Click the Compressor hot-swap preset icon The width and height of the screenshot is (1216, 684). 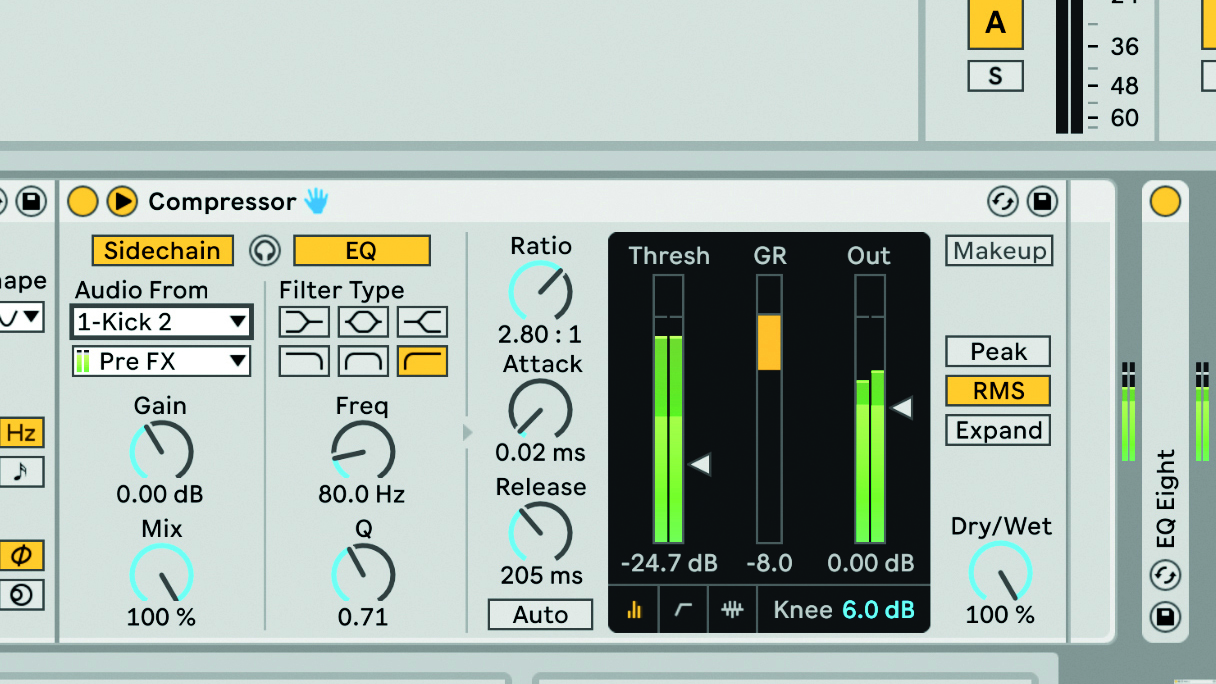click(x=1002, y=202)
